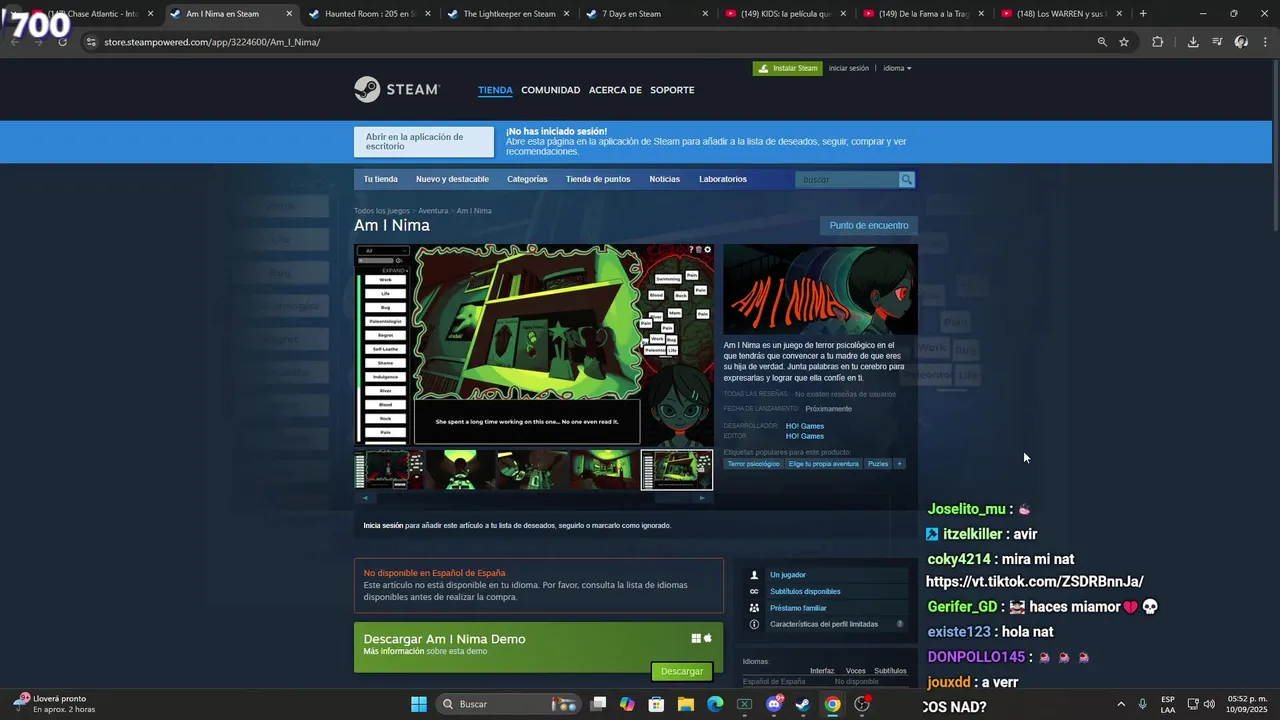This screenshot has width=1280, height=720.
Task: Click the browser address bar URL
Action: 212,42
